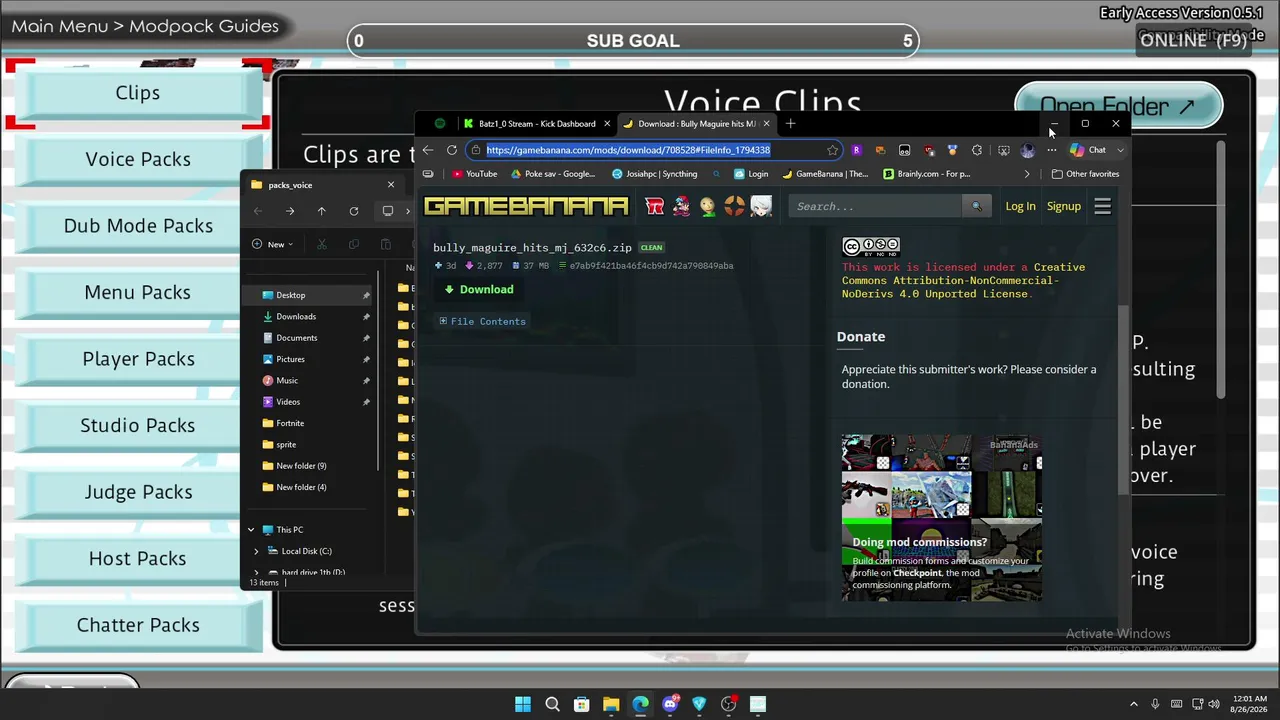Viewport: 1280px width, 720px height.
Task: Open the Menu Packs guide
Action: click(138, 292)
